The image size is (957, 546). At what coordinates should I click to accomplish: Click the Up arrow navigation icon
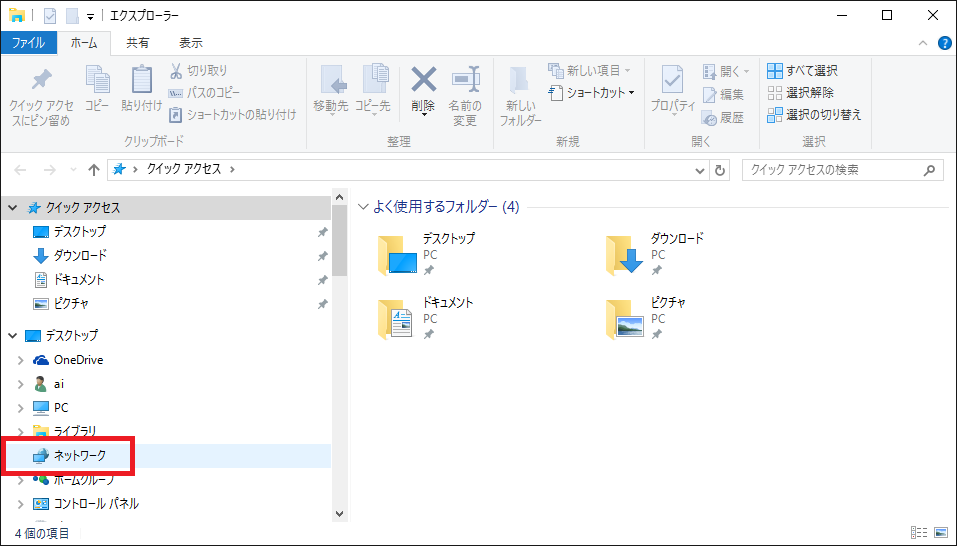(94, 170)
